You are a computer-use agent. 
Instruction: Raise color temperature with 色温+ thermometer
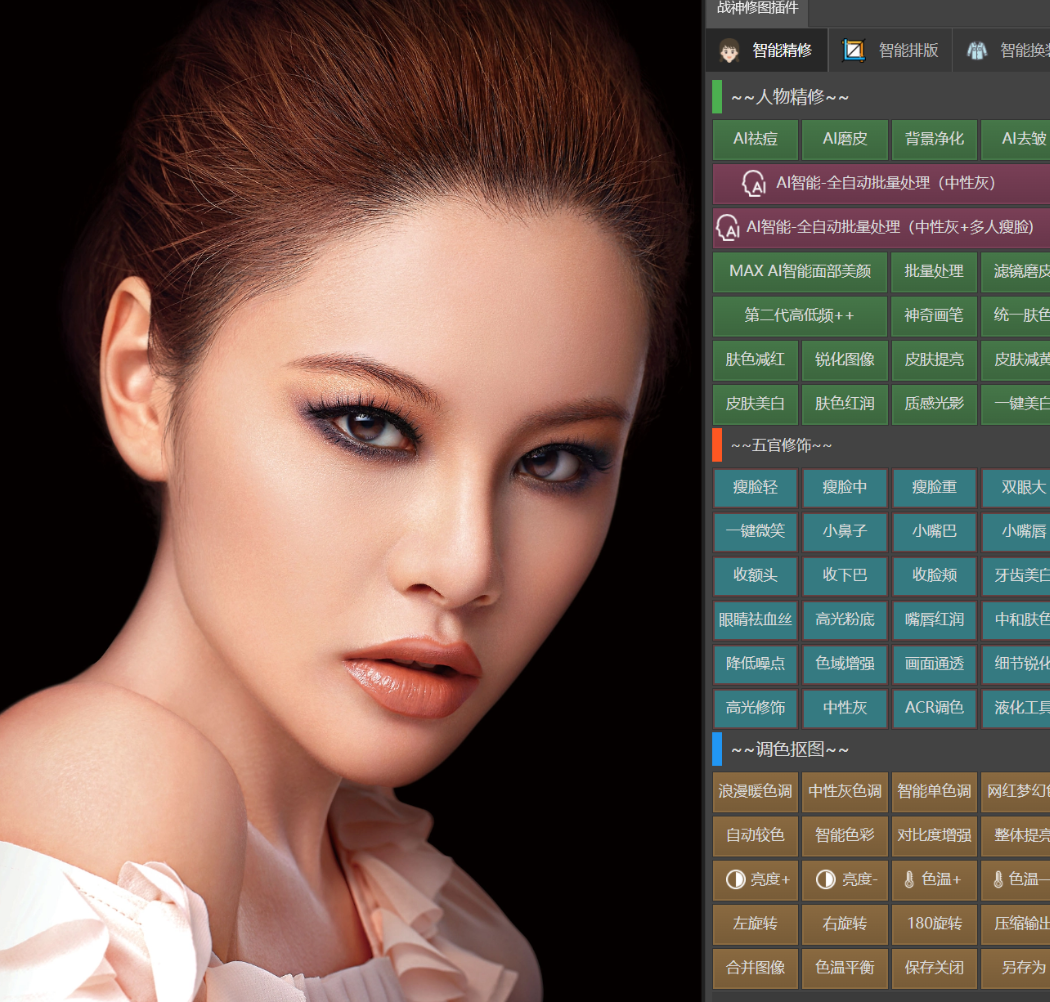point(909,880)
